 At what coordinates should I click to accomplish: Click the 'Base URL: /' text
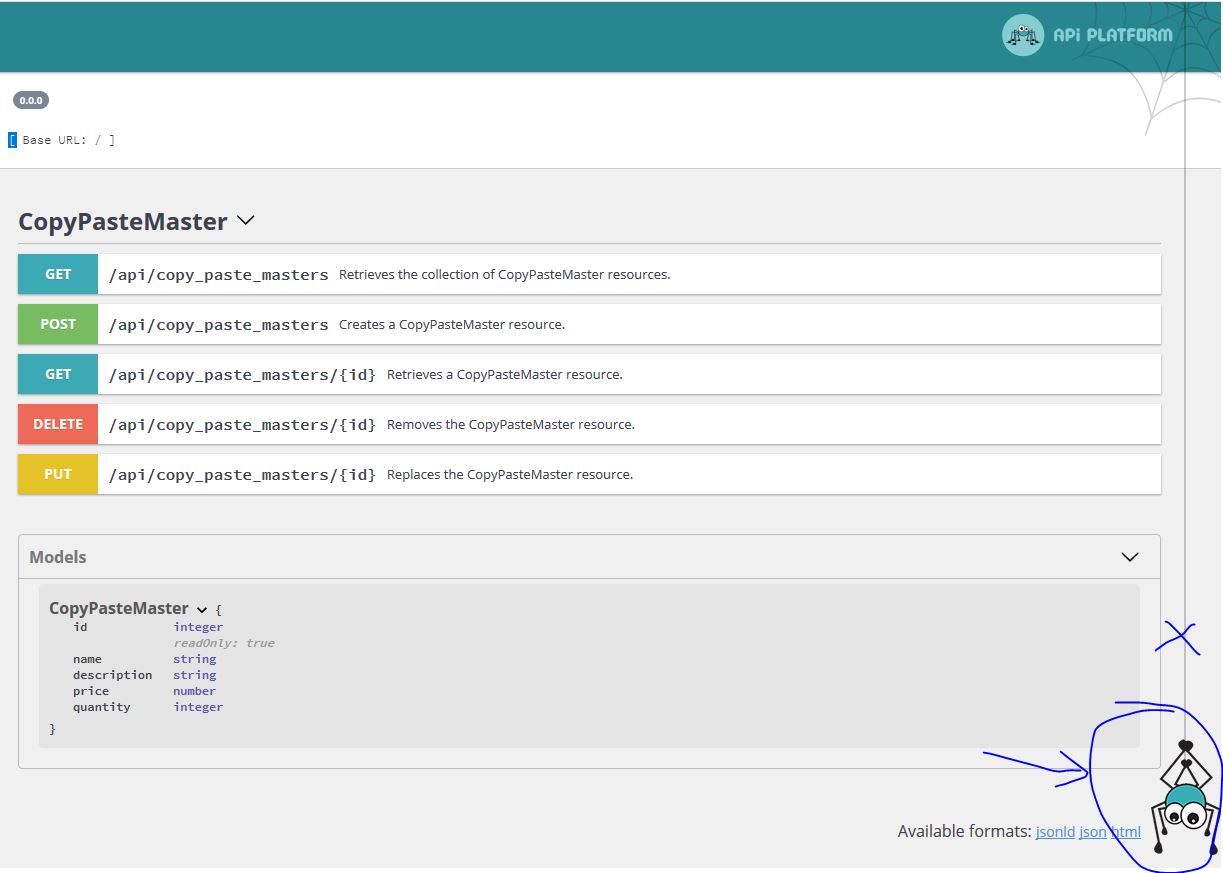tap(62, 140)
